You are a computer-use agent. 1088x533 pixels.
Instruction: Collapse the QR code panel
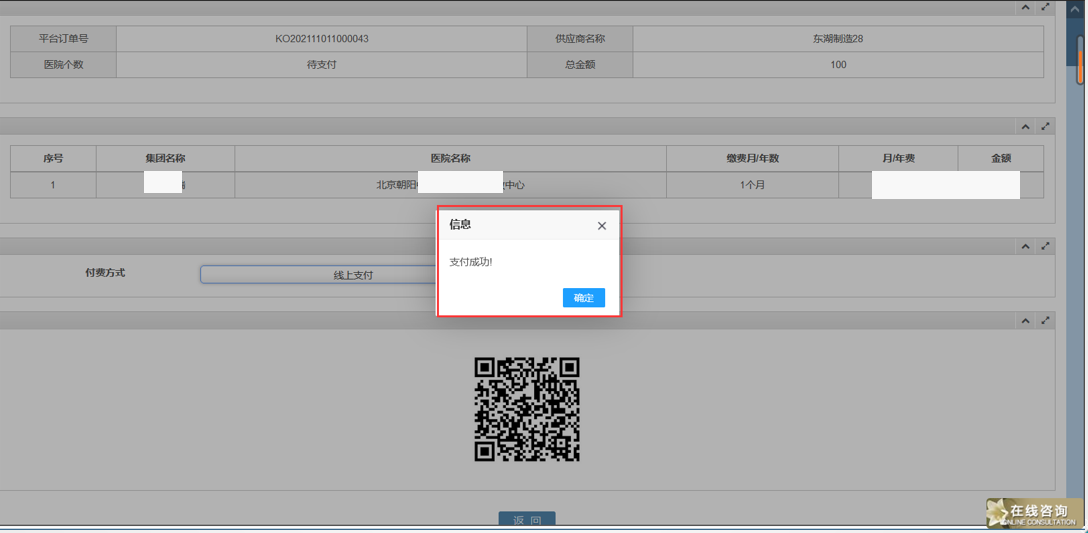tap(1025, 321)
